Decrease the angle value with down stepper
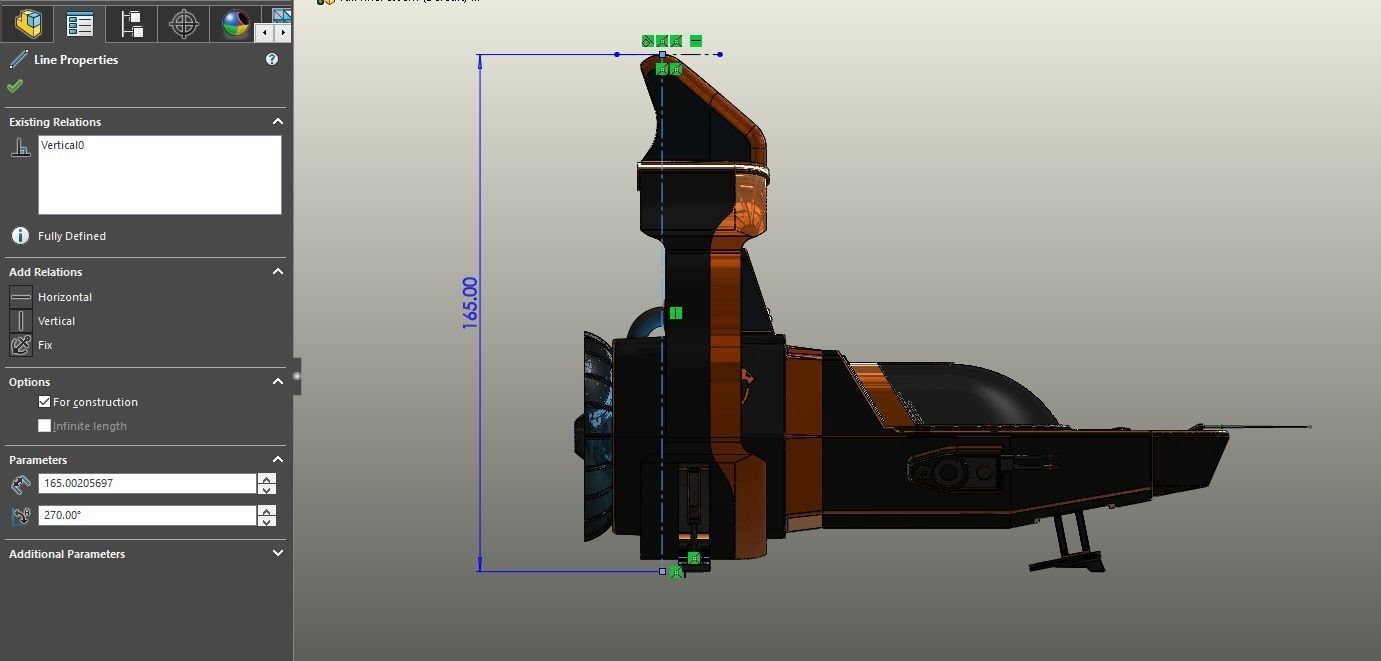The height and width of the screenshot is (661, 1381). (x=266, y=521)
